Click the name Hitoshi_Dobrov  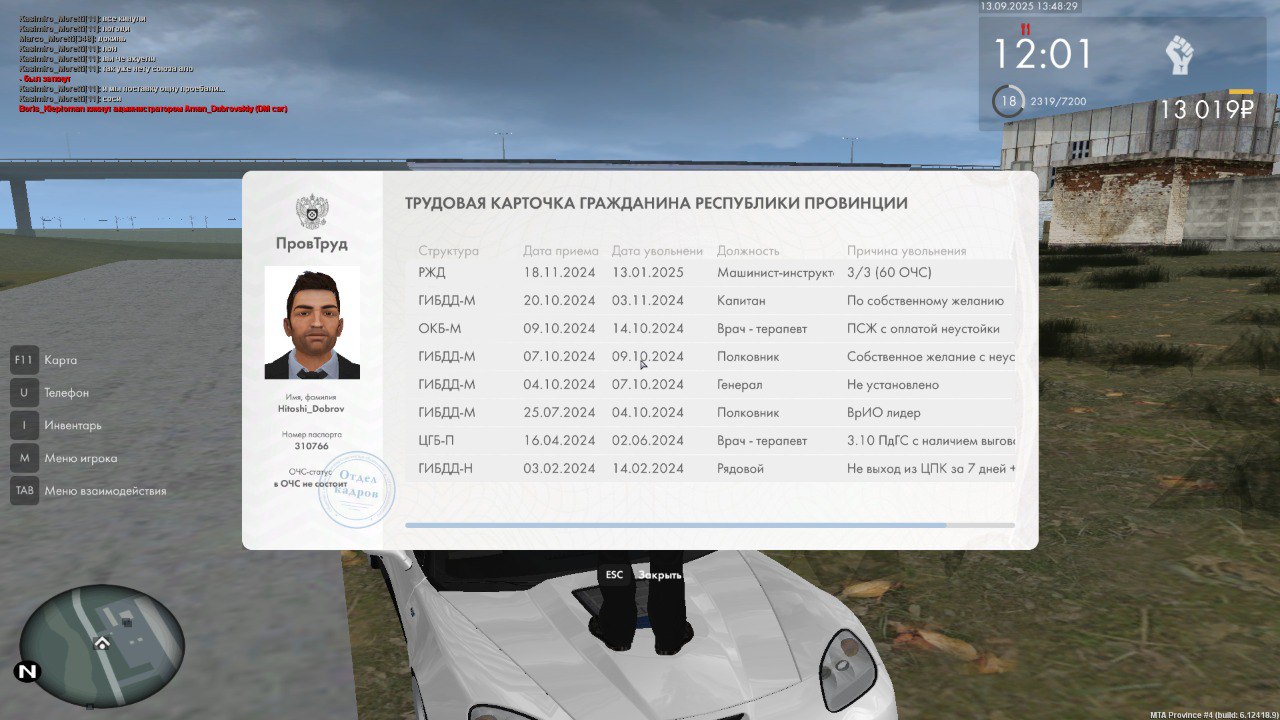click(312, 409)
